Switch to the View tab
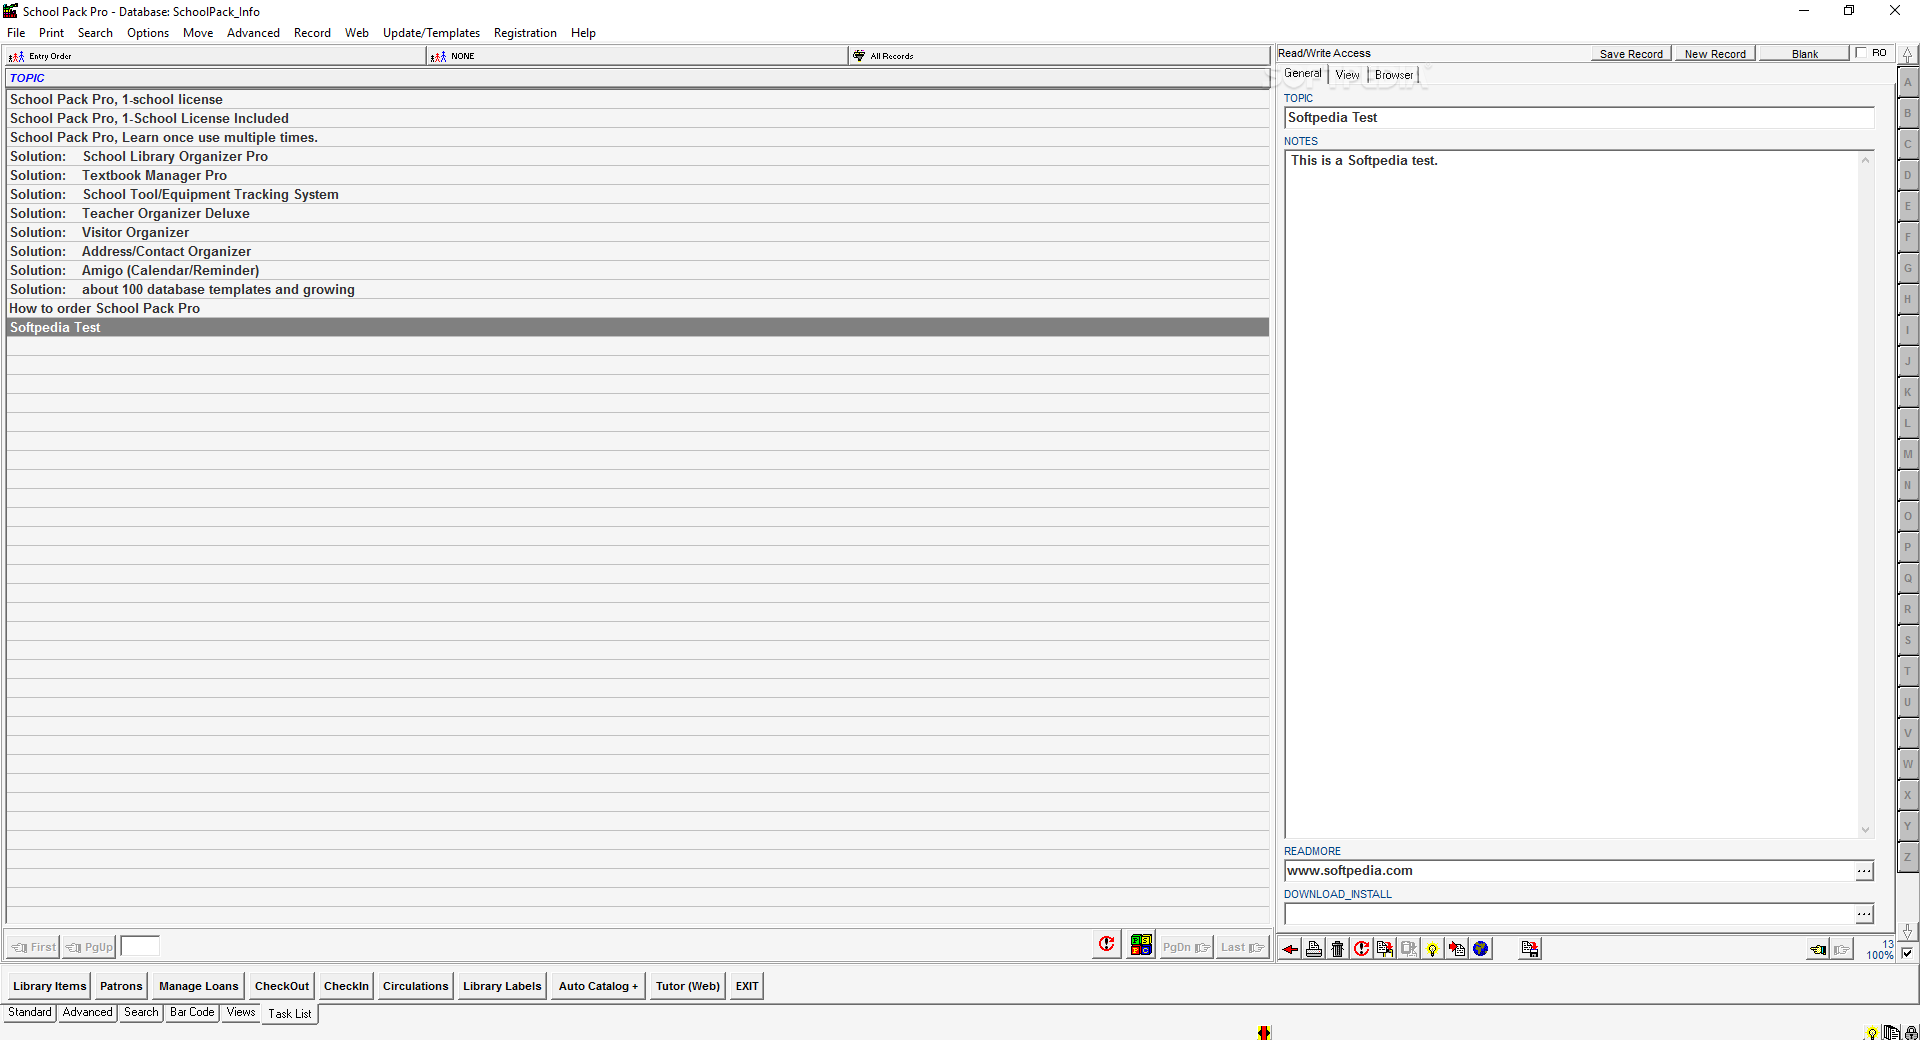 tap(1347, 75)
